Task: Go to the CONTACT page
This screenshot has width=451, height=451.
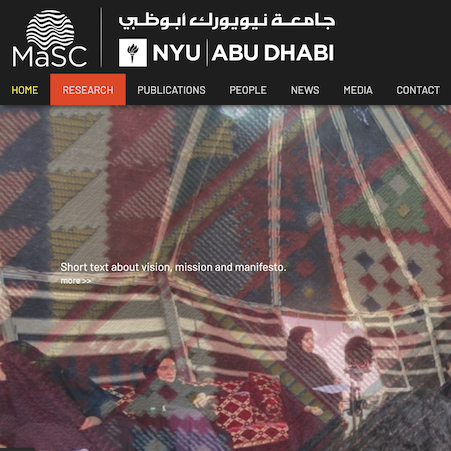Action: click(x=418, y=90)
